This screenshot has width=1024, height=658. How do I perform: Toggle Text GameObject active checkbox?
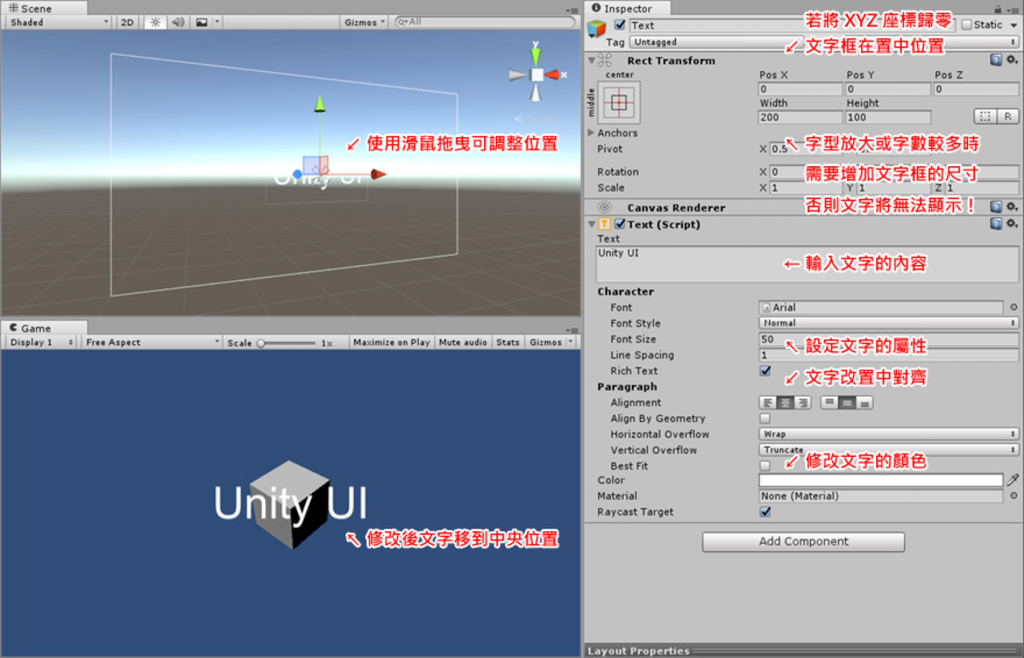pos(620,25)
